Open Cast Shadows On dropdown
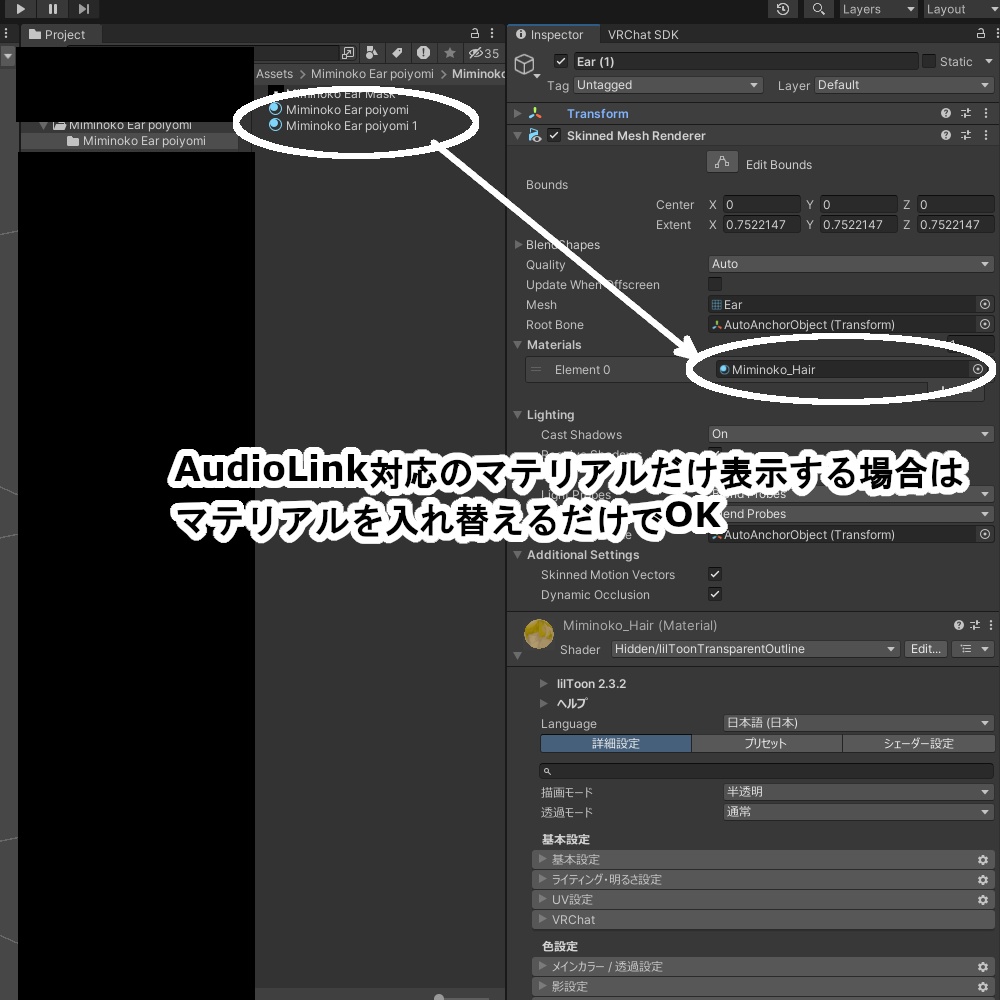Image resolution: width=1000 pixels, height=1000 pixels. [x=851, y=434]
